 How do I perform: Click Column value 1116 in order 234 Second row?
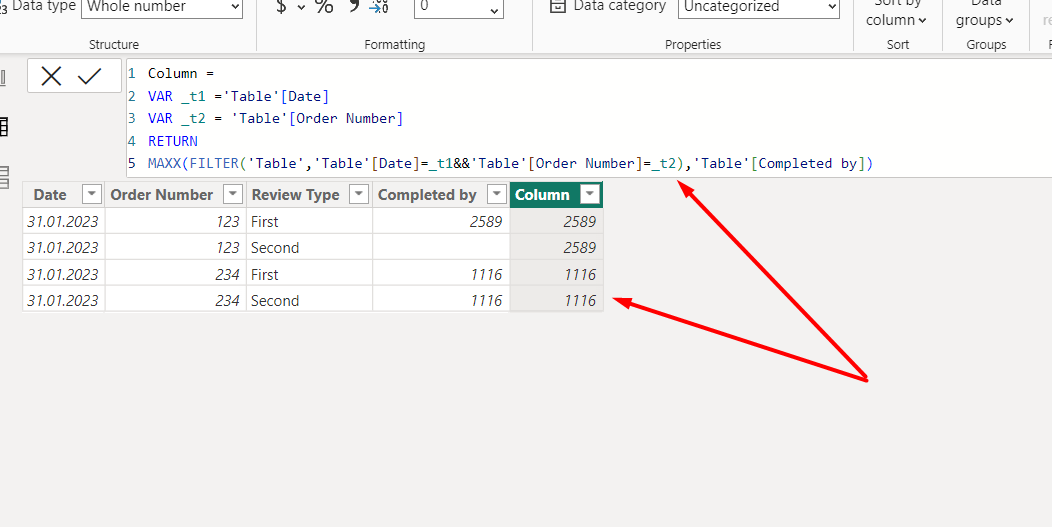[x=557, y=300]
